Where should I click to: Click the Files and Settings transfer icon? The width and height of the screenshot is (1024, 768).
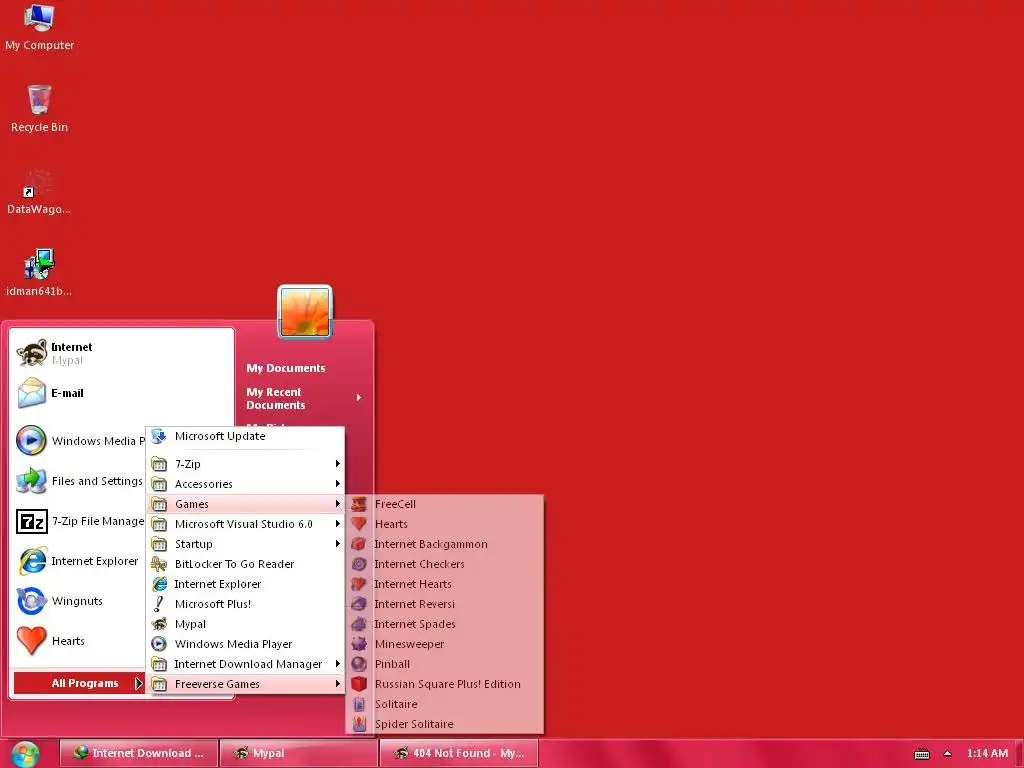point(31,481)
